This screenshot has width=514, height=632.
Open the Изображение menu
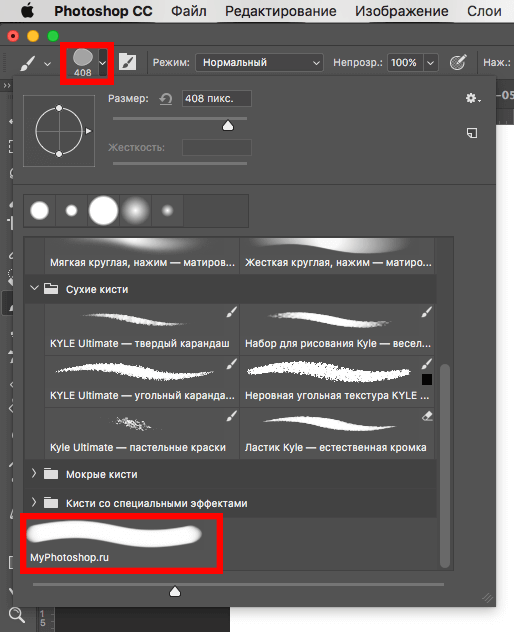pyautogui.click(x=402, y=11)
